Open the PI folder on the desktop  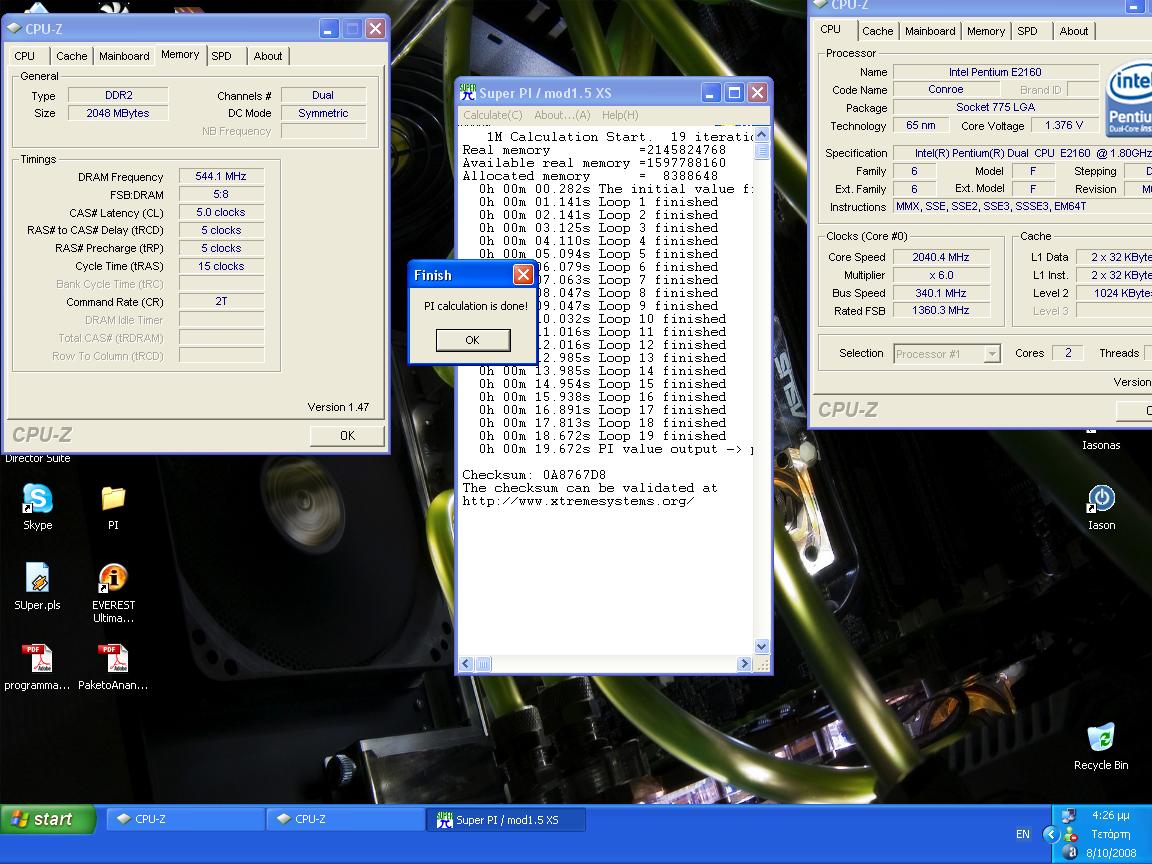[x=112, y=499]
